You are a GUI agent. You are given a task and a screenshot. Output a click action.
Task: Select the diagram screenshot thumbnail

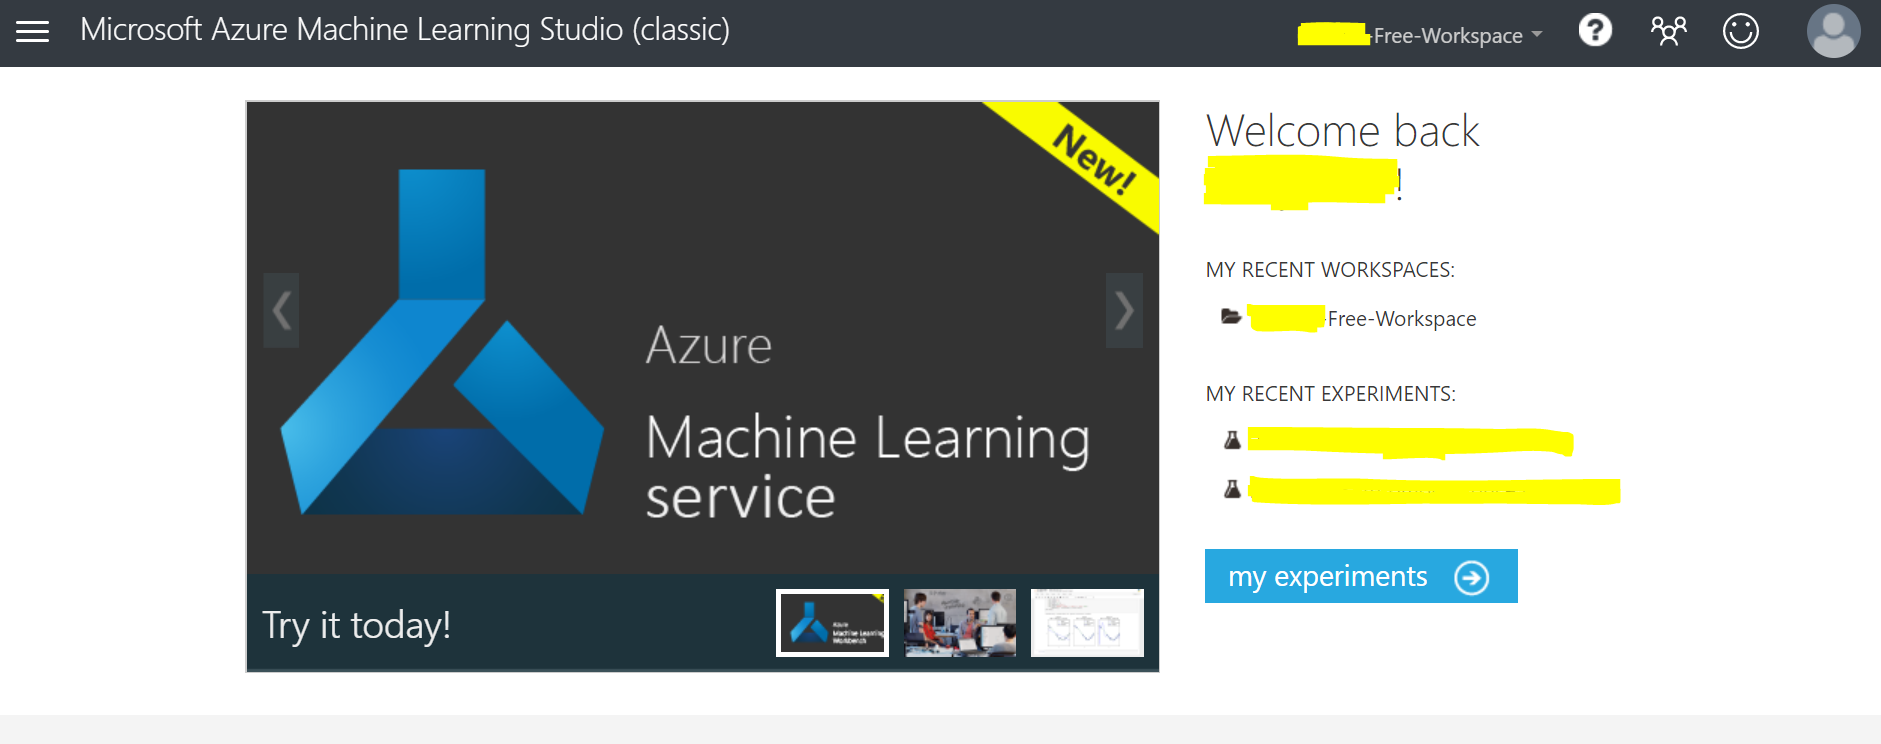coord(1087,623)
